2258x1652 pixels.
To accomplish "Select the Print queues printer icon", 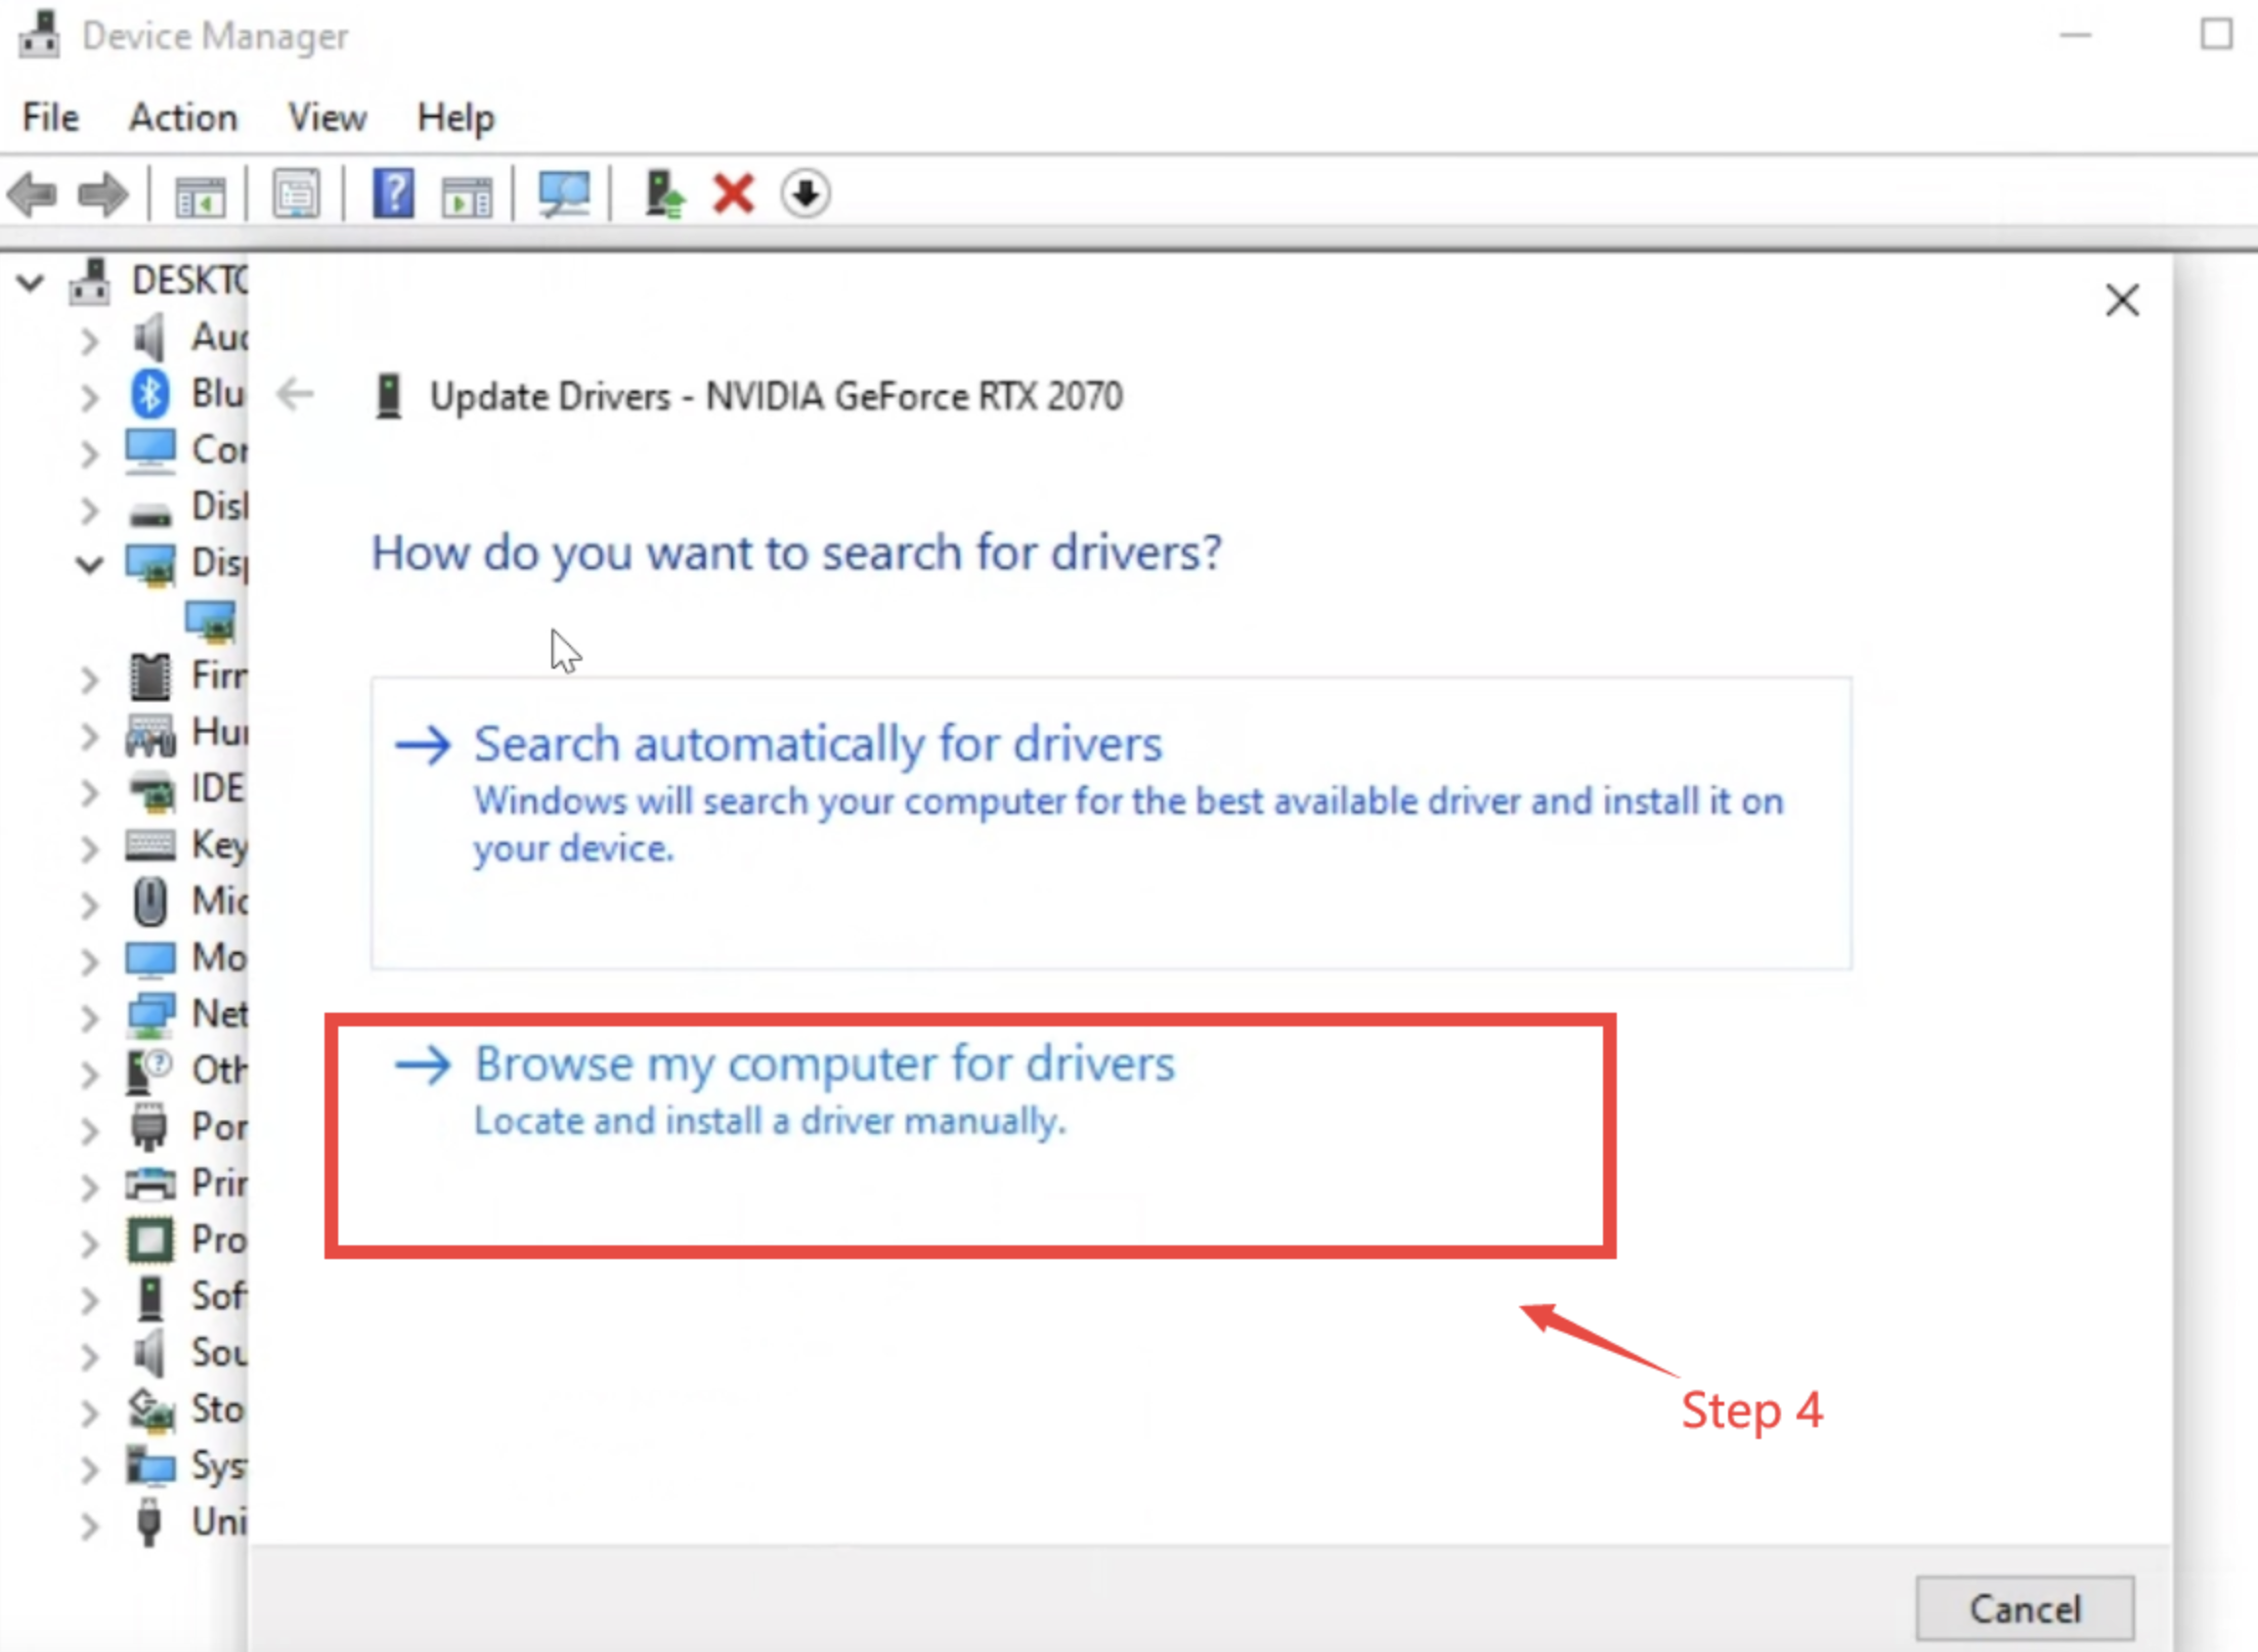I will pos(151,1183).
